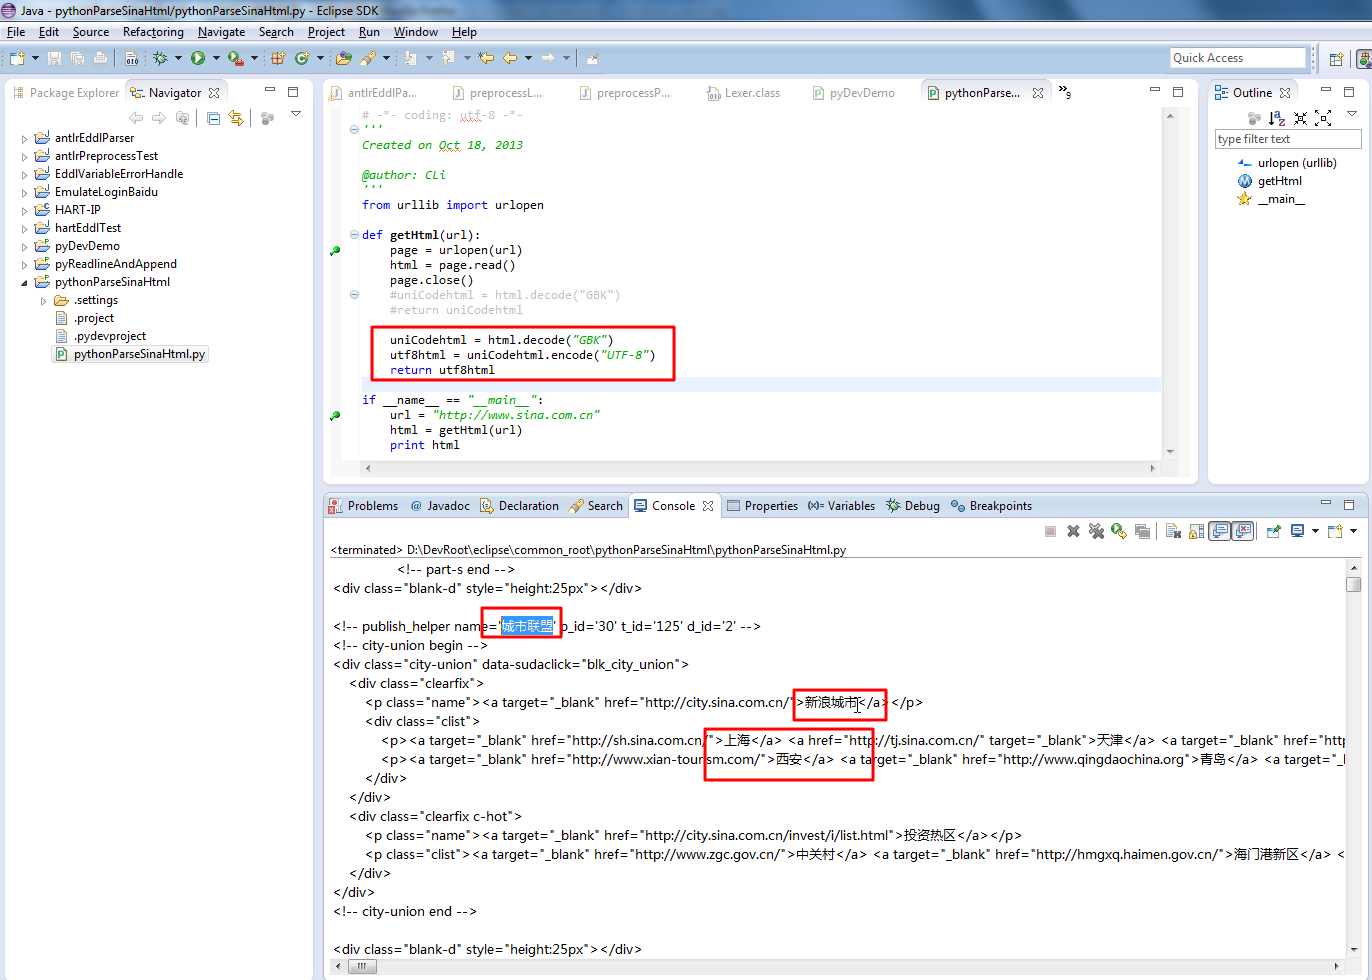
Task: Switch to the Problems tab
Action: [x=364, y=506]
